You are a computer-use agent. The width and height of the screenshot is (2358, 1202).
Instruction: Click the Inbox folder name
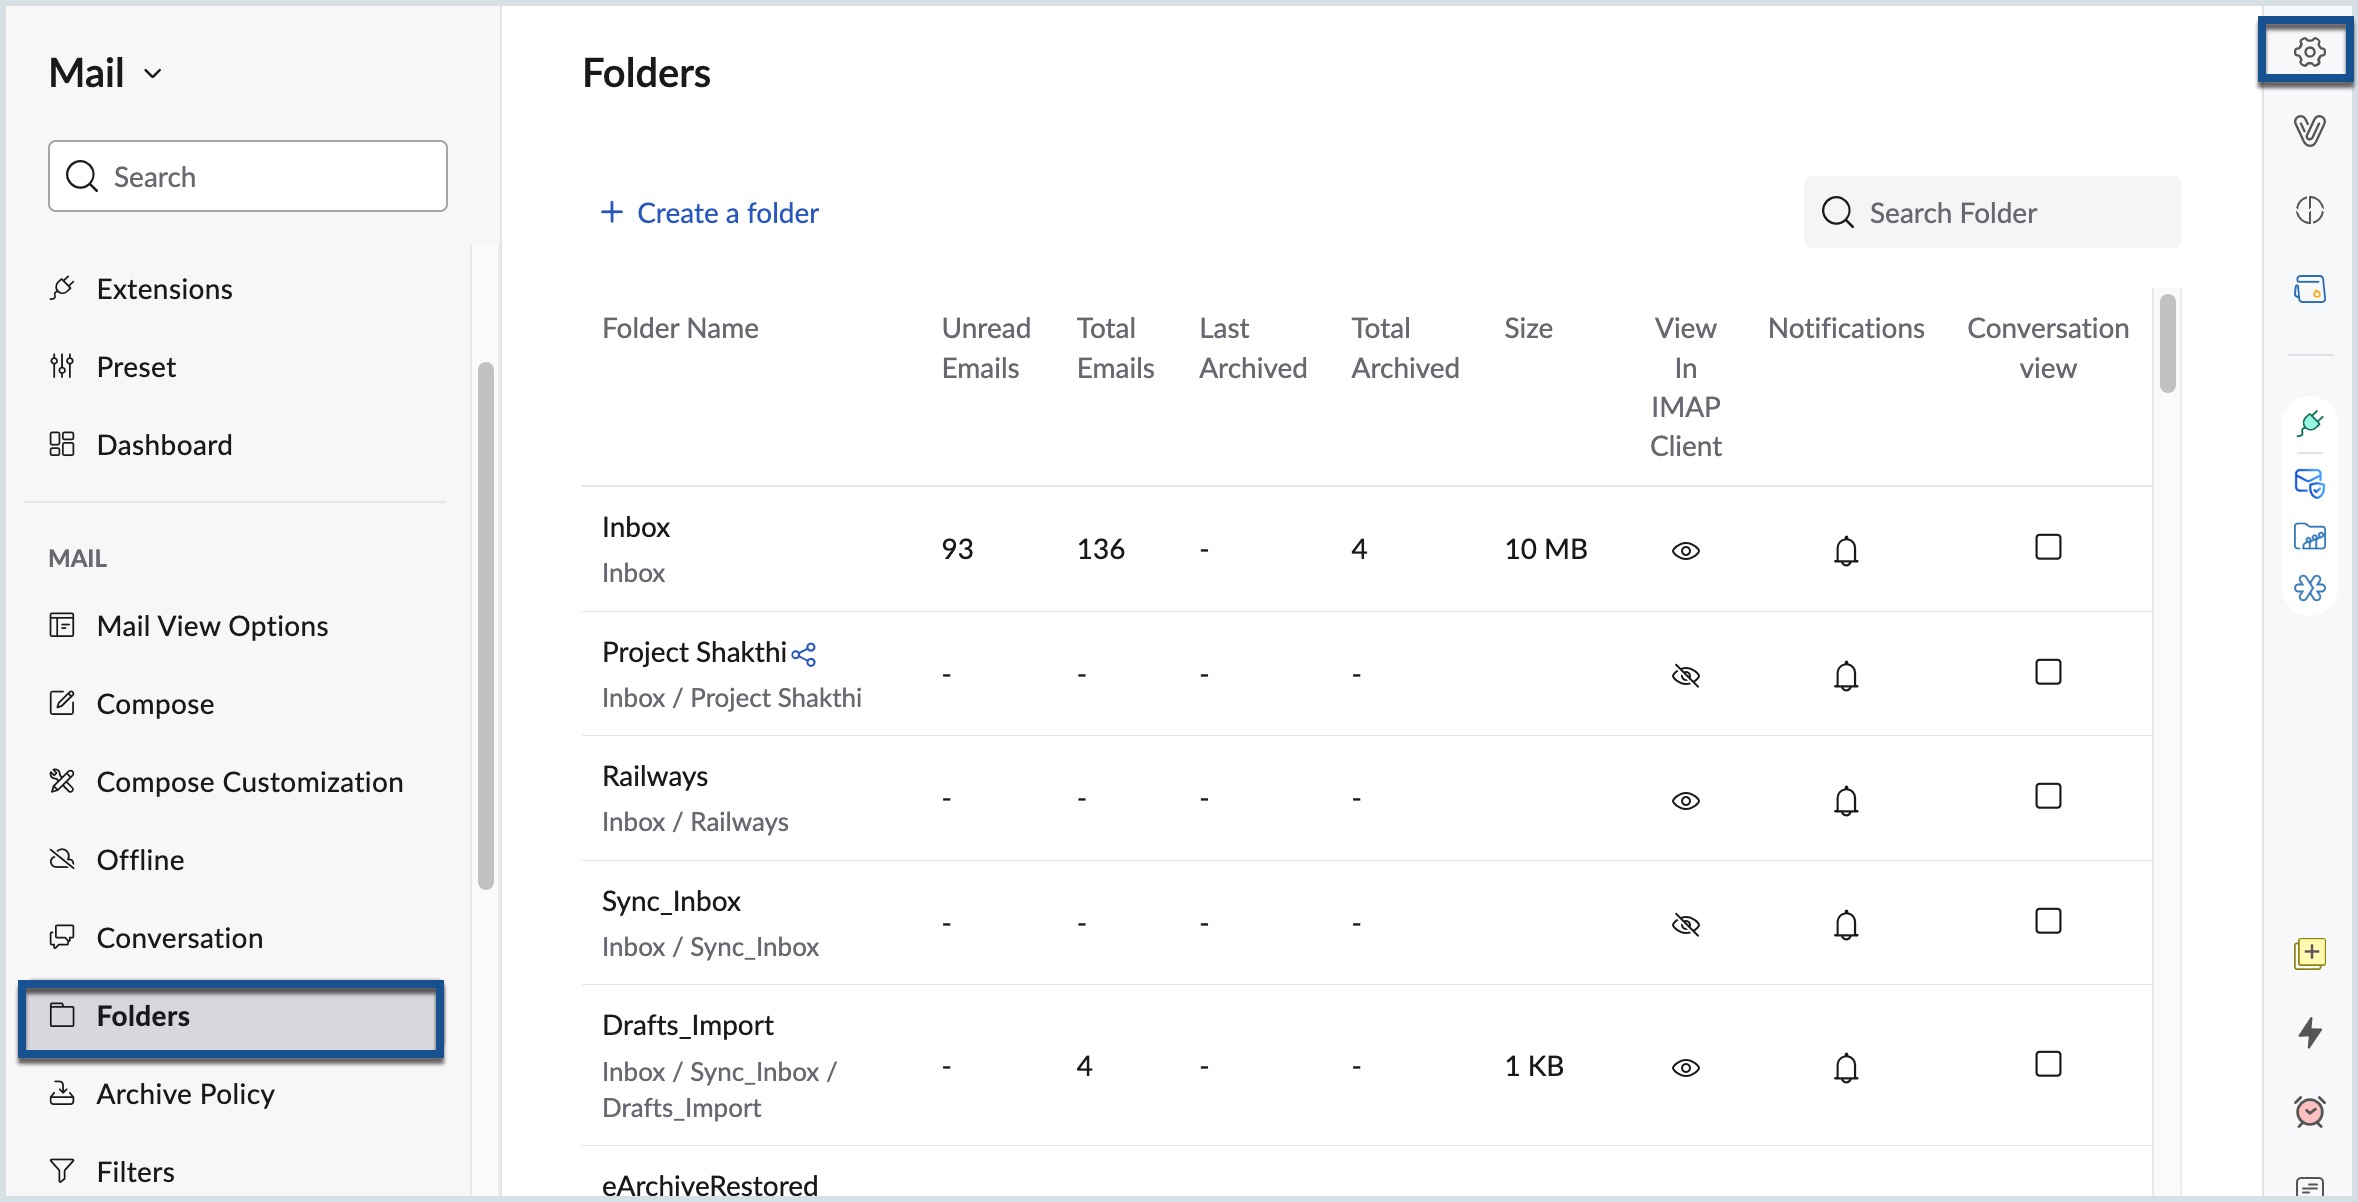point(636,527)
